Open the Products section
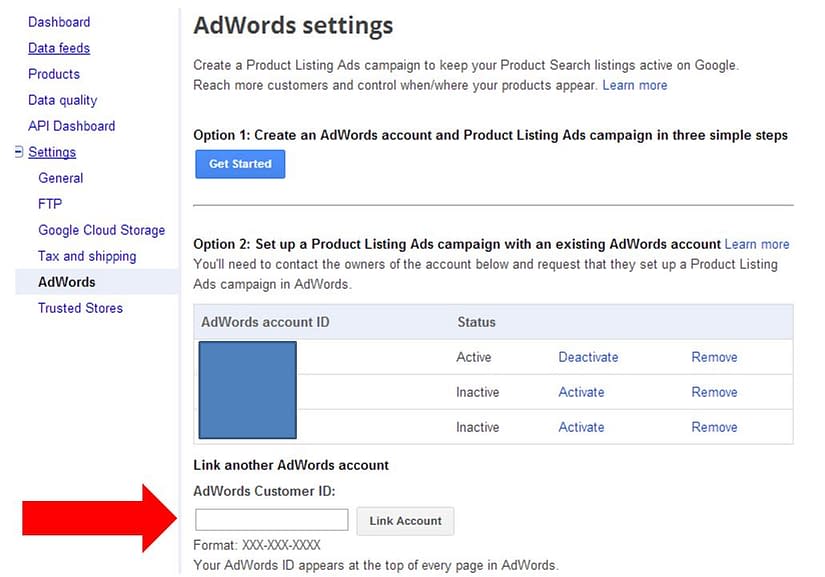 pos(54,74)
